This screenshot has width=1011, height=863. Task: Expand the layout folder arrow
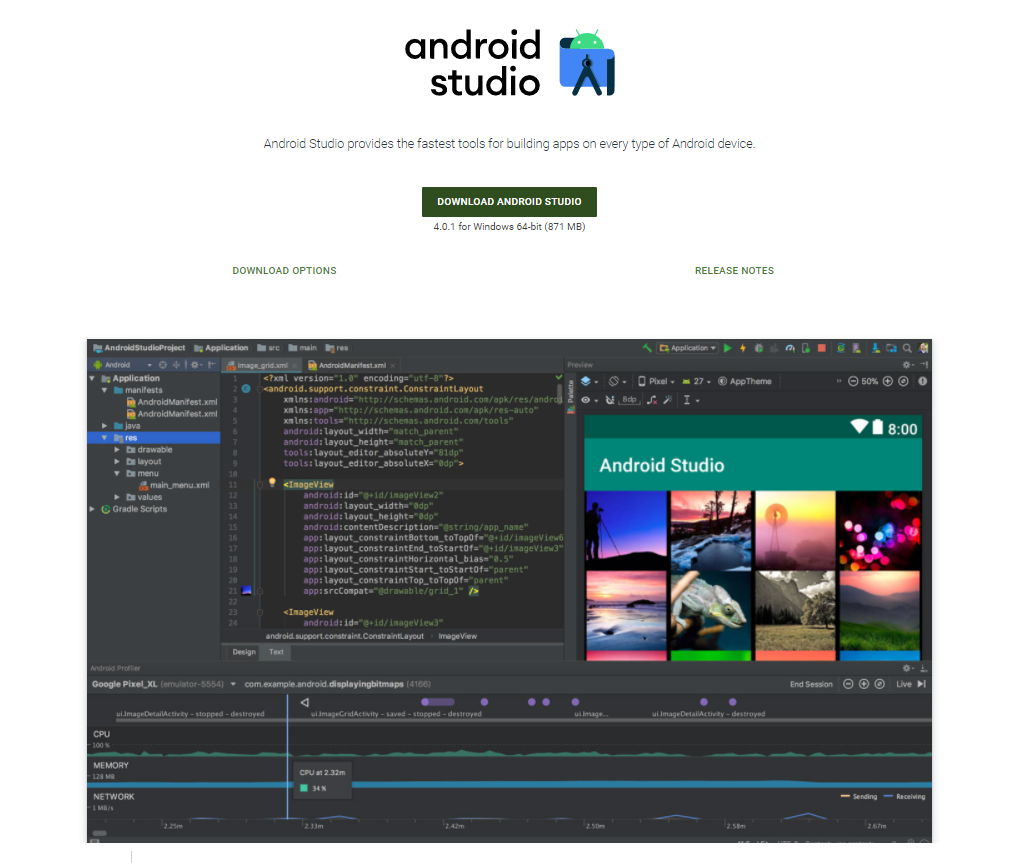(117, 462)
